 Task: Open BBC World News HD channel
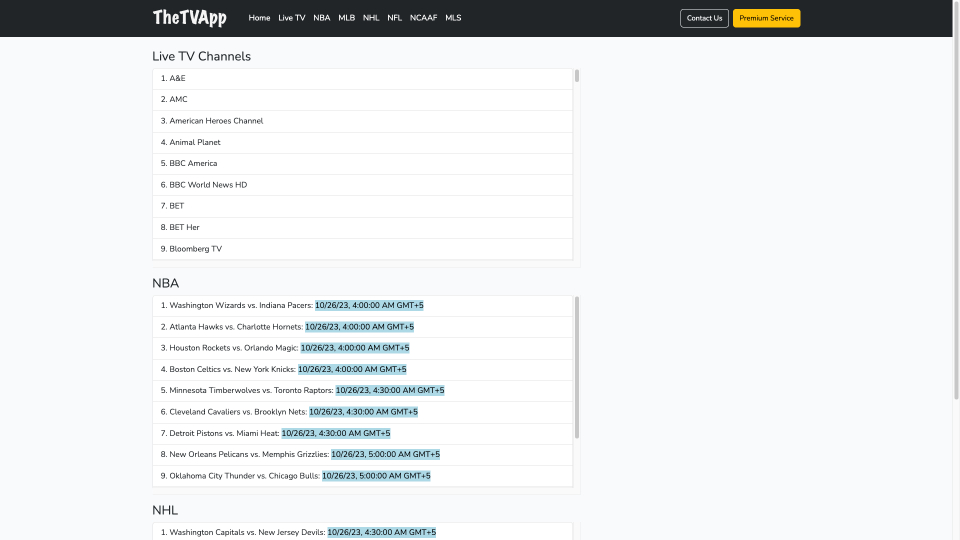point(362,185)
